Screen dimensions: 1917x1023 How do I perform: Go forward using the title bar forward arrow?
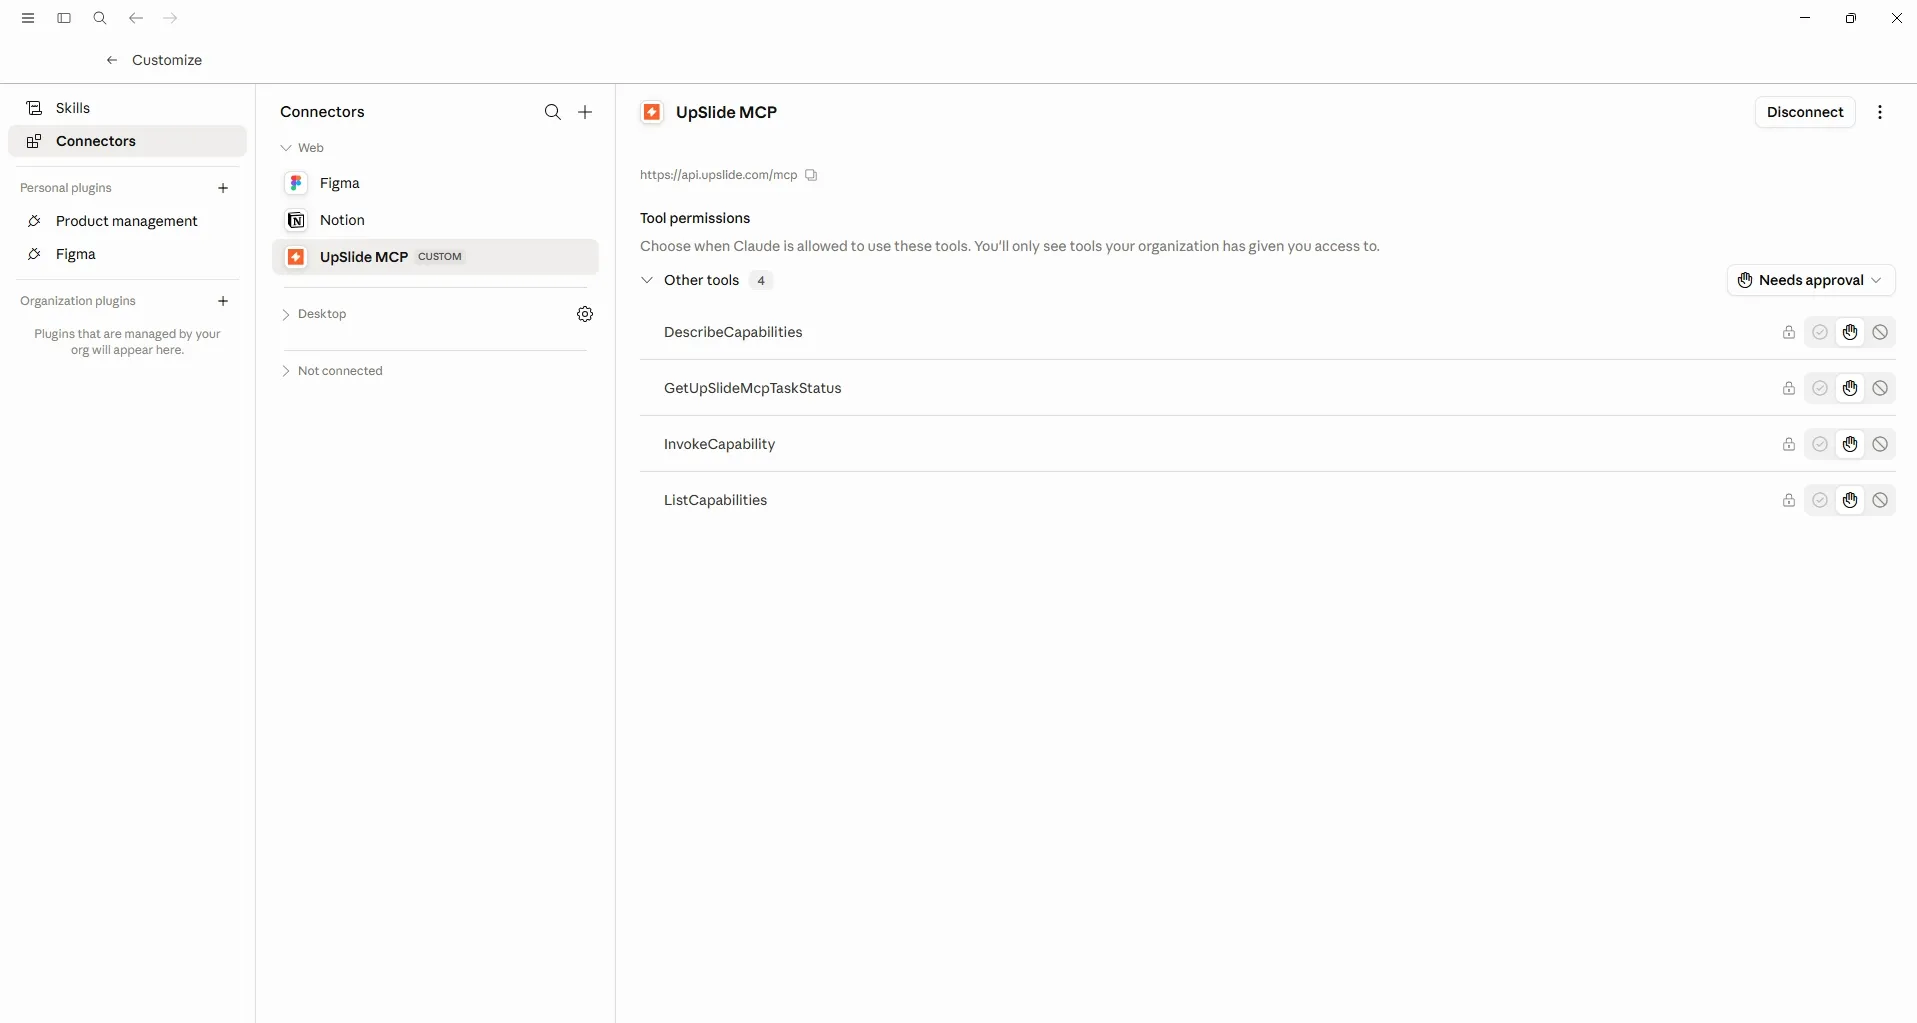coord(170,18)
